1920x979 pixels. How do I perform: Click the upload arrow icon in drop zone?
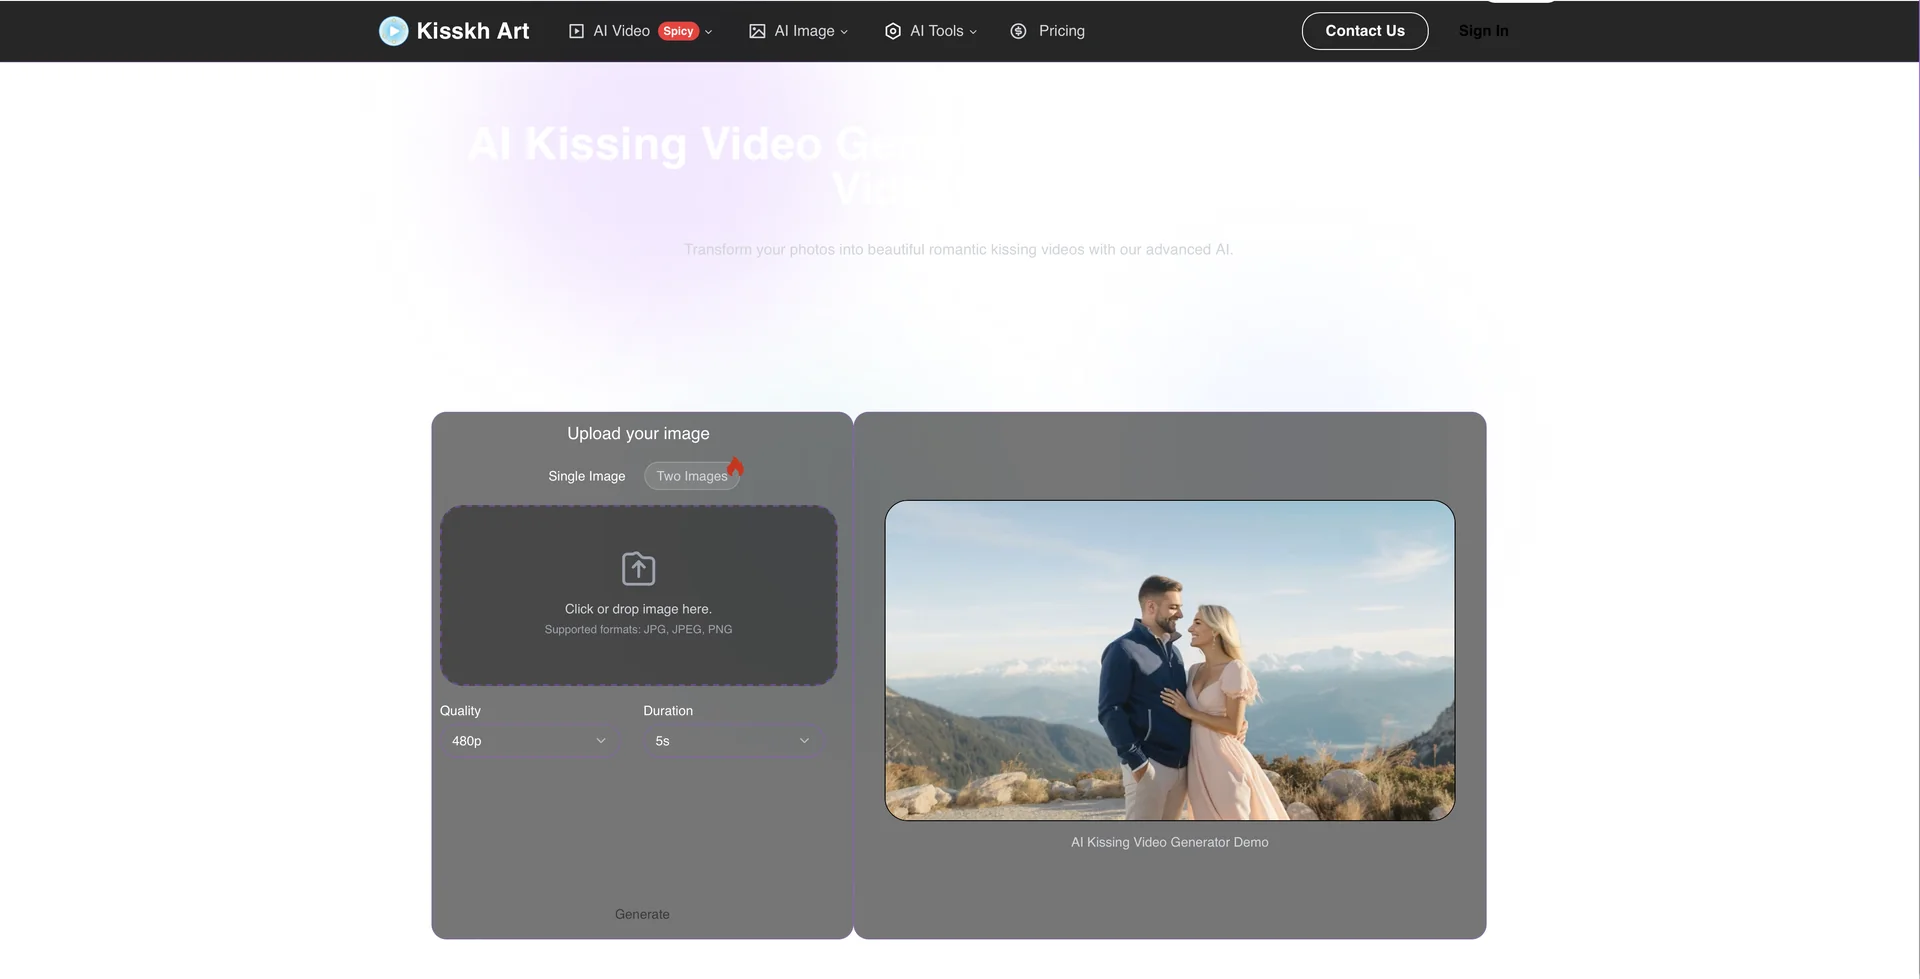[x=638, y=568]
